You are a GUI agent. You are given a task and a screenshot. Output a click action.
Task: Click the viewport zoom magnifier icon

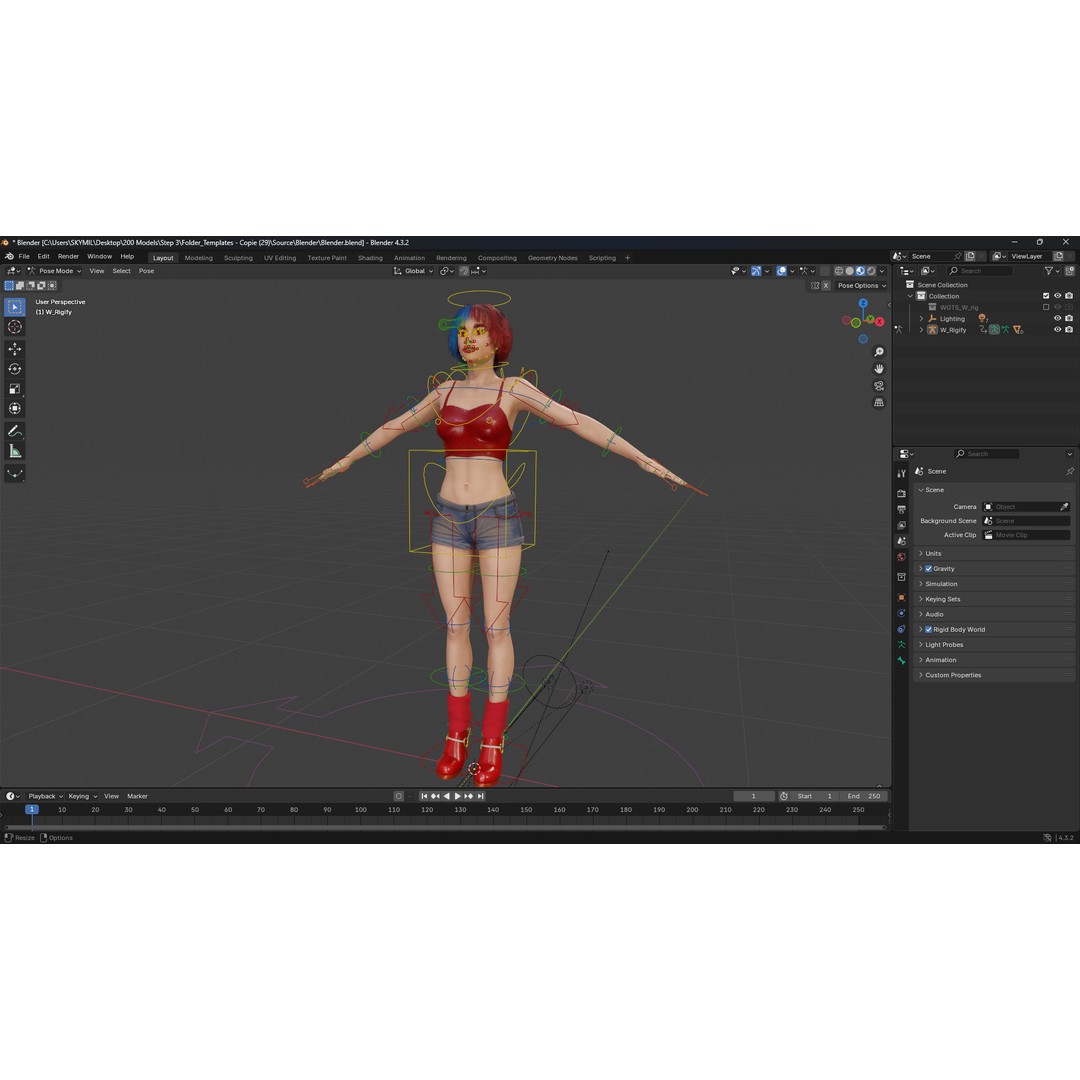879,352
